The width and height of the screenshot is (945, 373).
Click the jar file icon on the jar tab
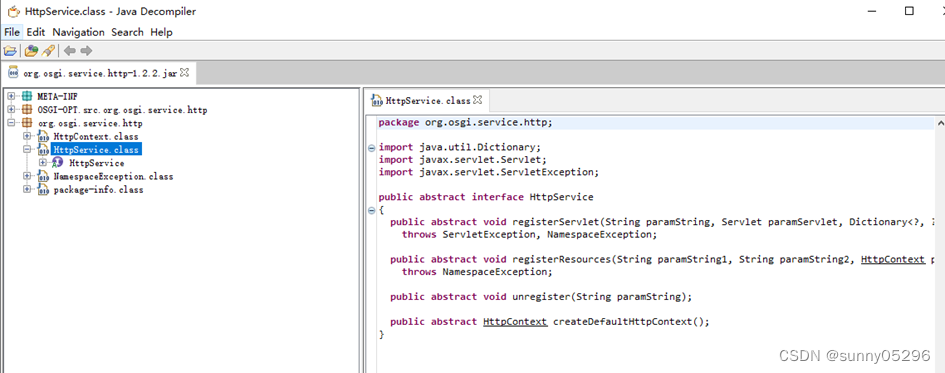click(x=13, y=73)
